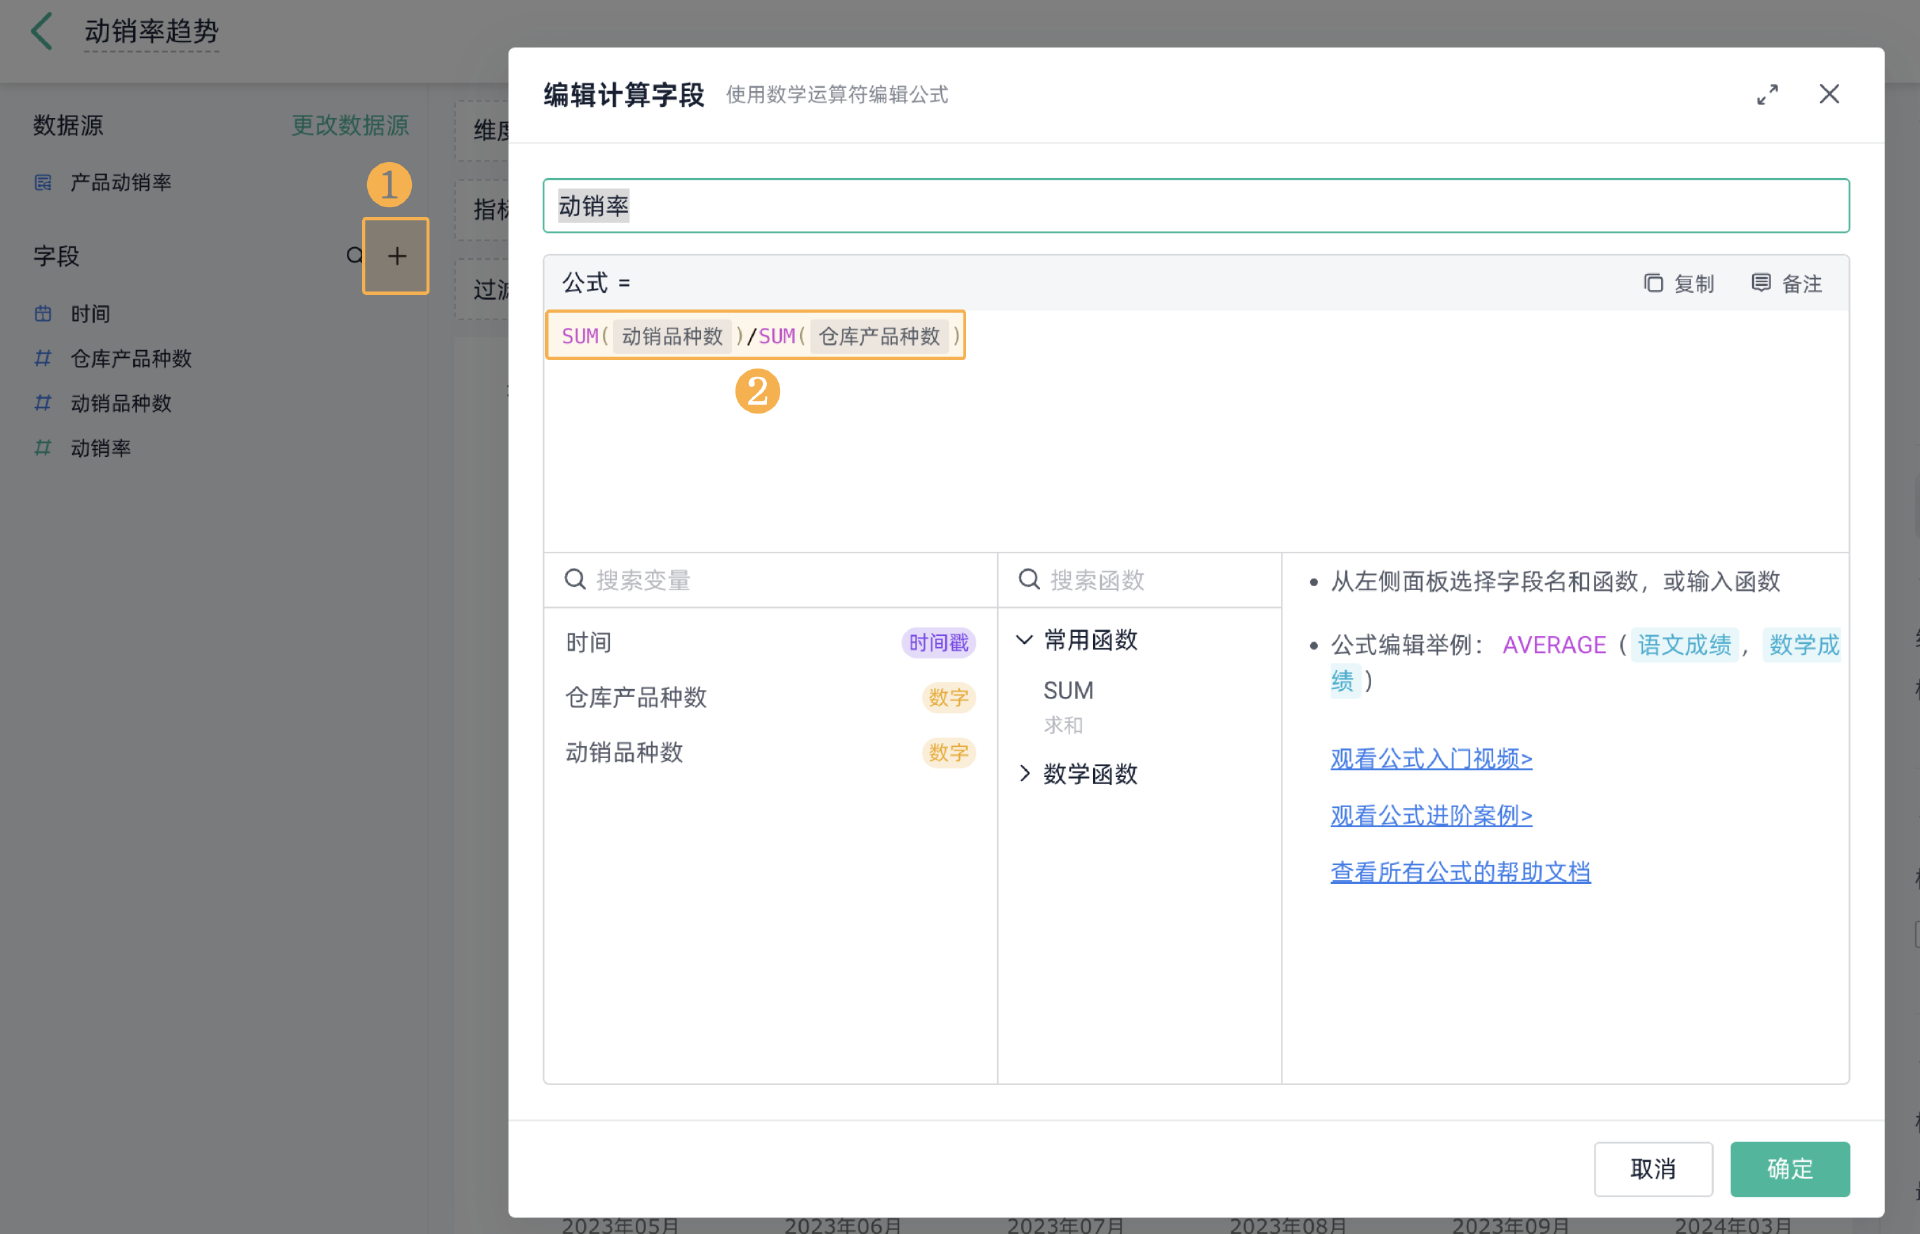This screenshot has width=1920, height=1234.
Task: Click the field name input 动销率
Action: pyautogui.click(x=1195, y=206)
